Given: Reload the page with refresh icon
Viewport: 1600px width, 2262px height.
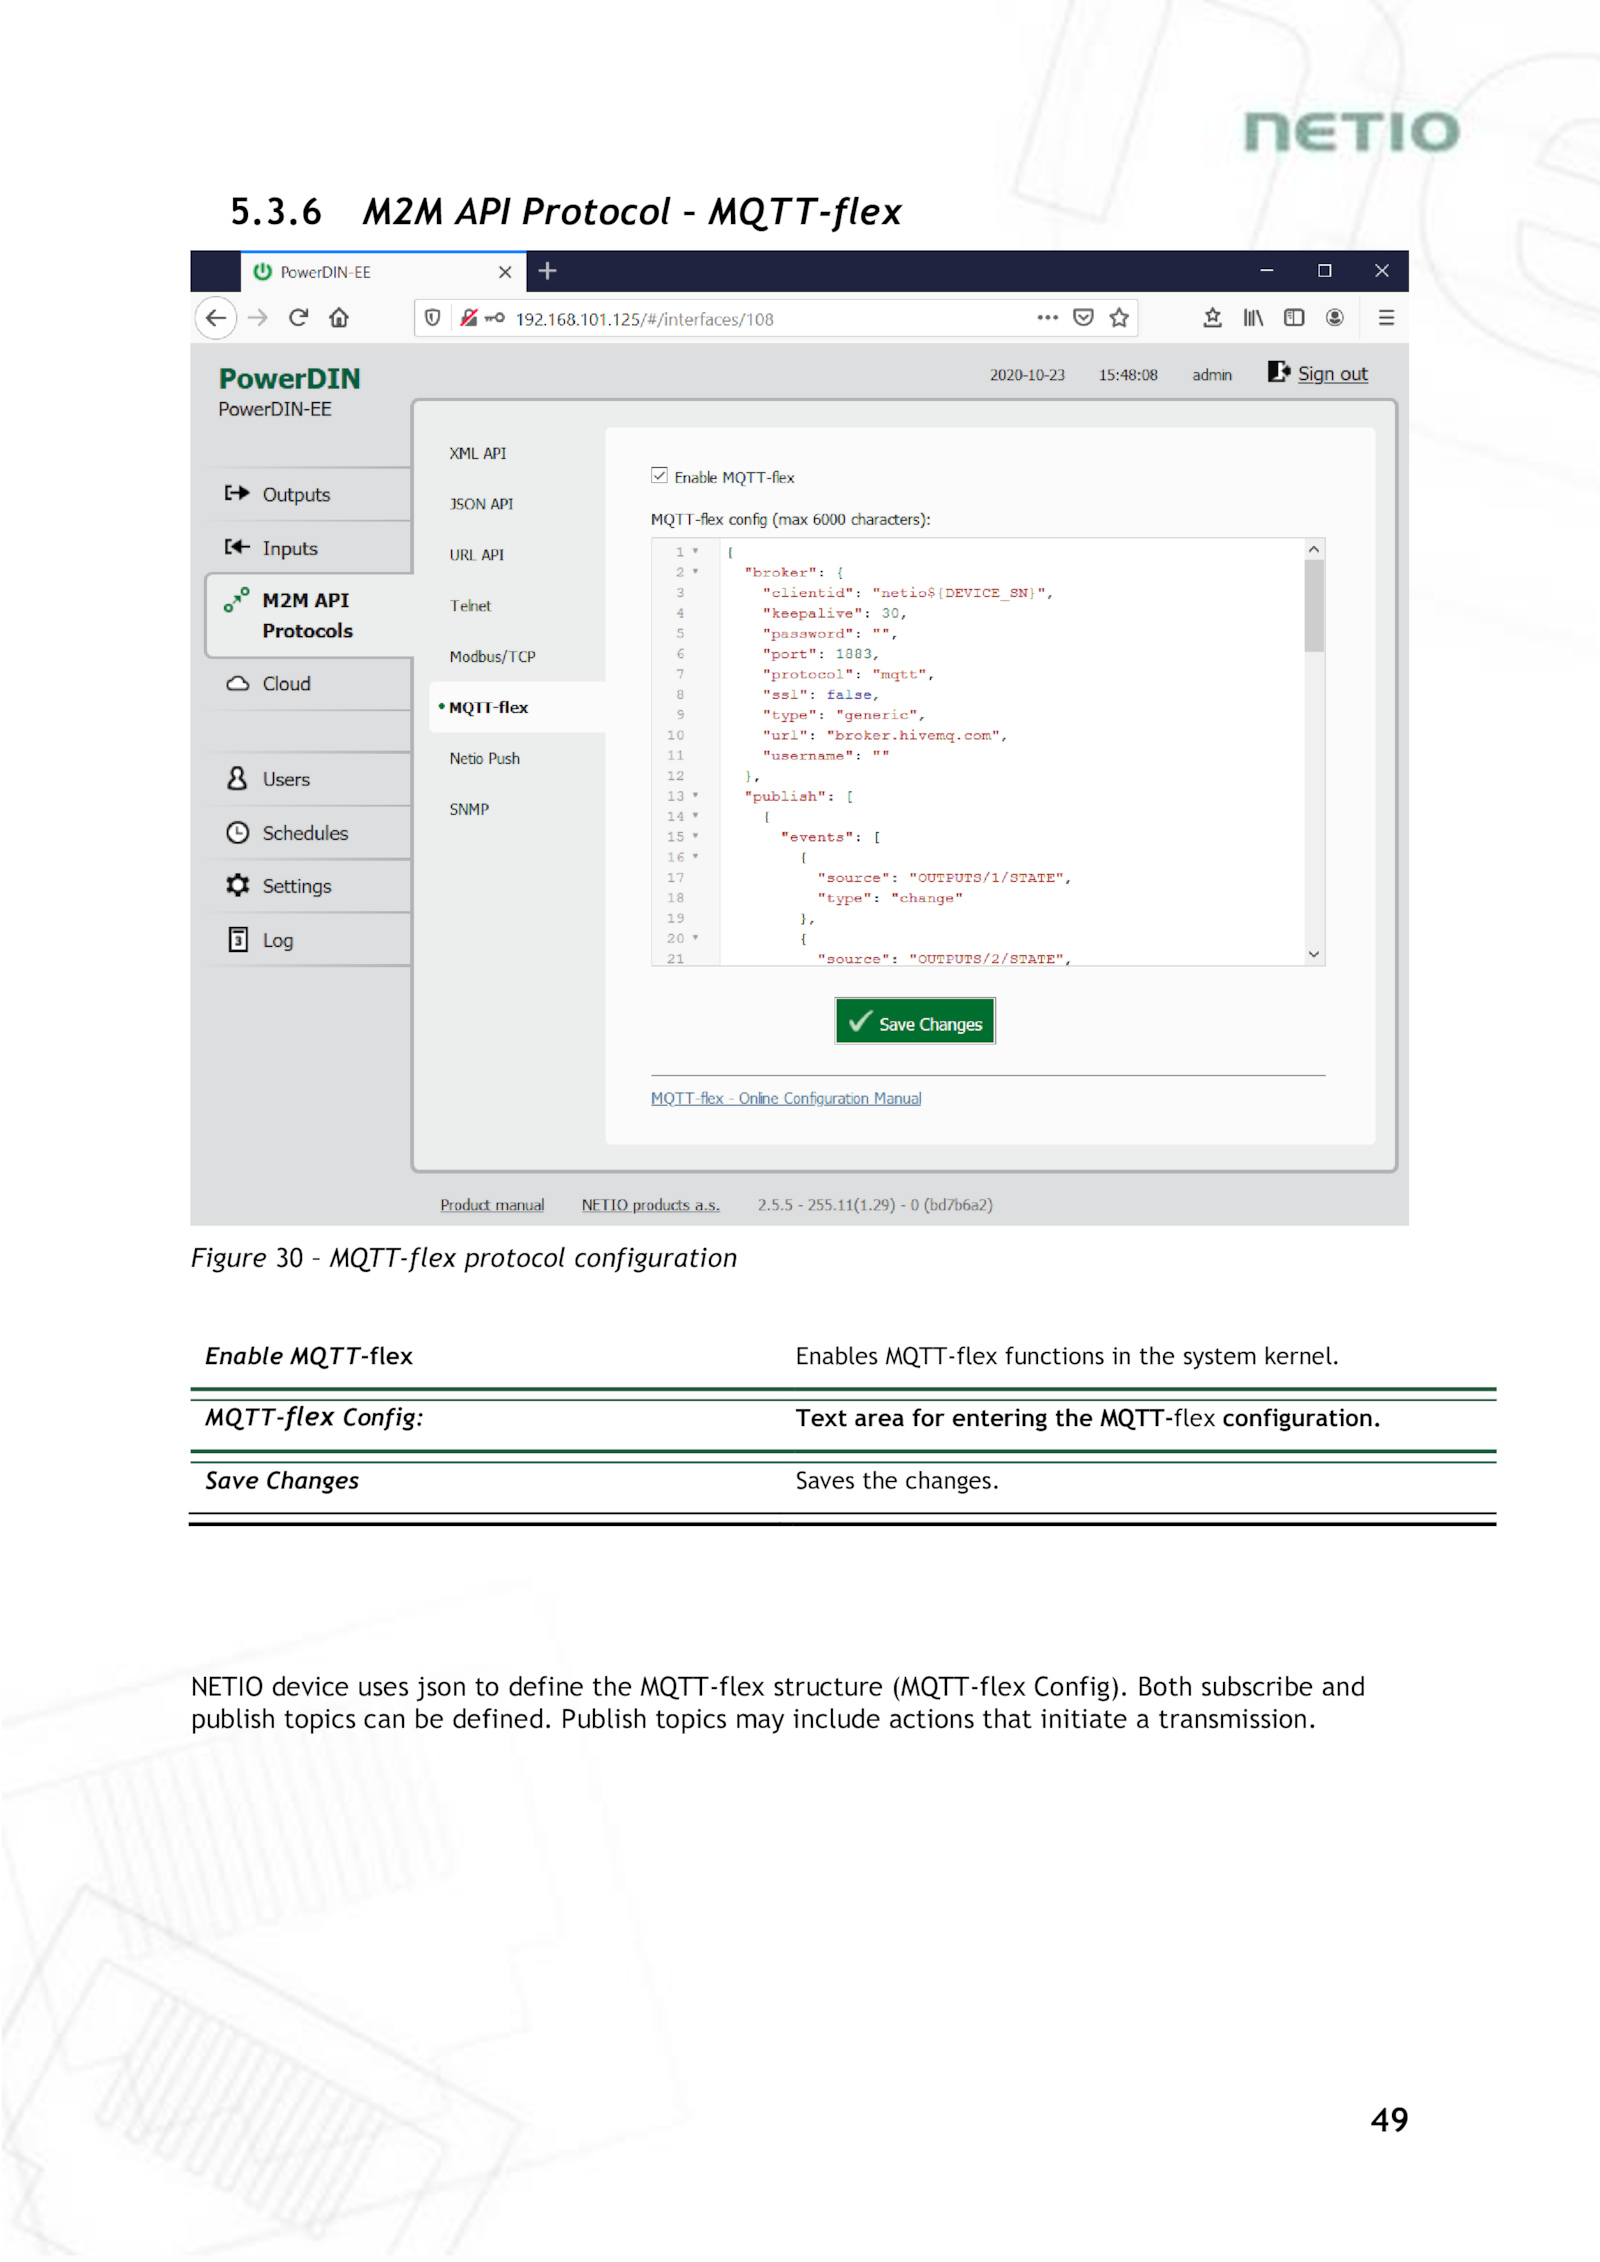Looking at the screenshot, I should (298, 318).
